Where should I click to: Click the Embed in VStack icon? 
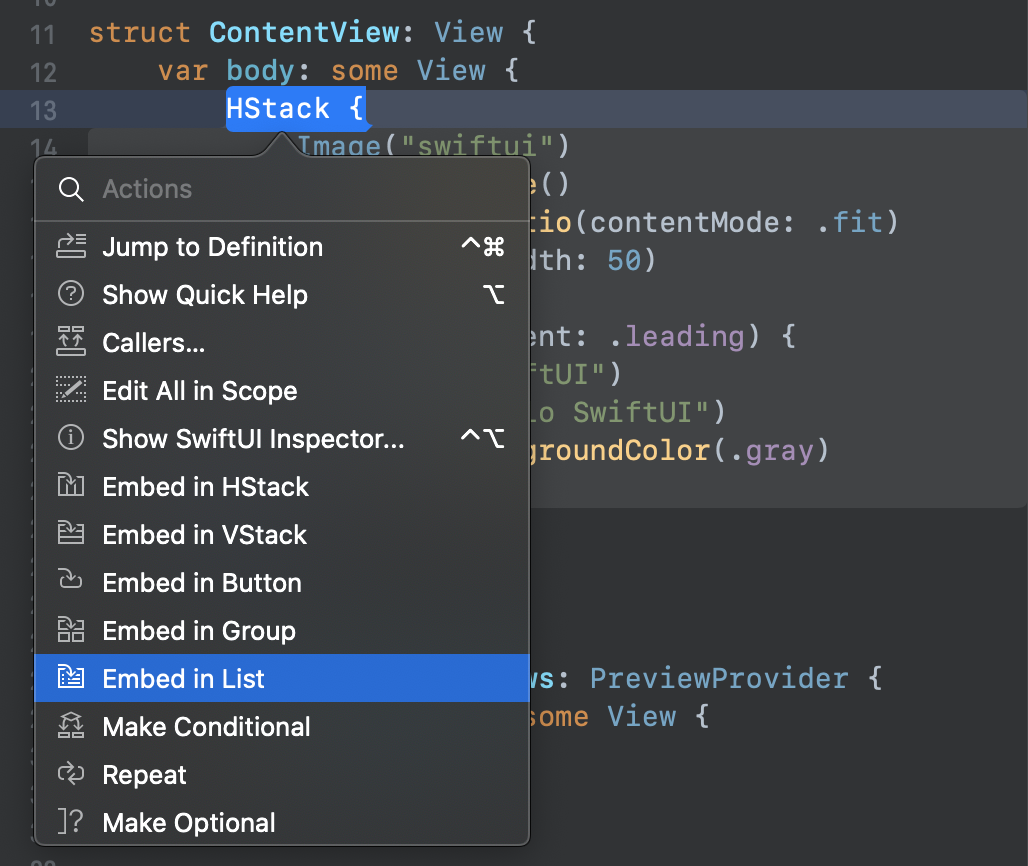tap(71, 535)
